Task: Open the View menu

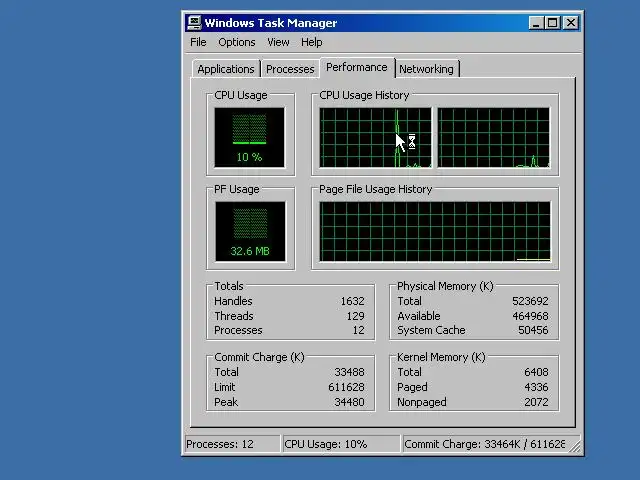Action: point(278,42)
